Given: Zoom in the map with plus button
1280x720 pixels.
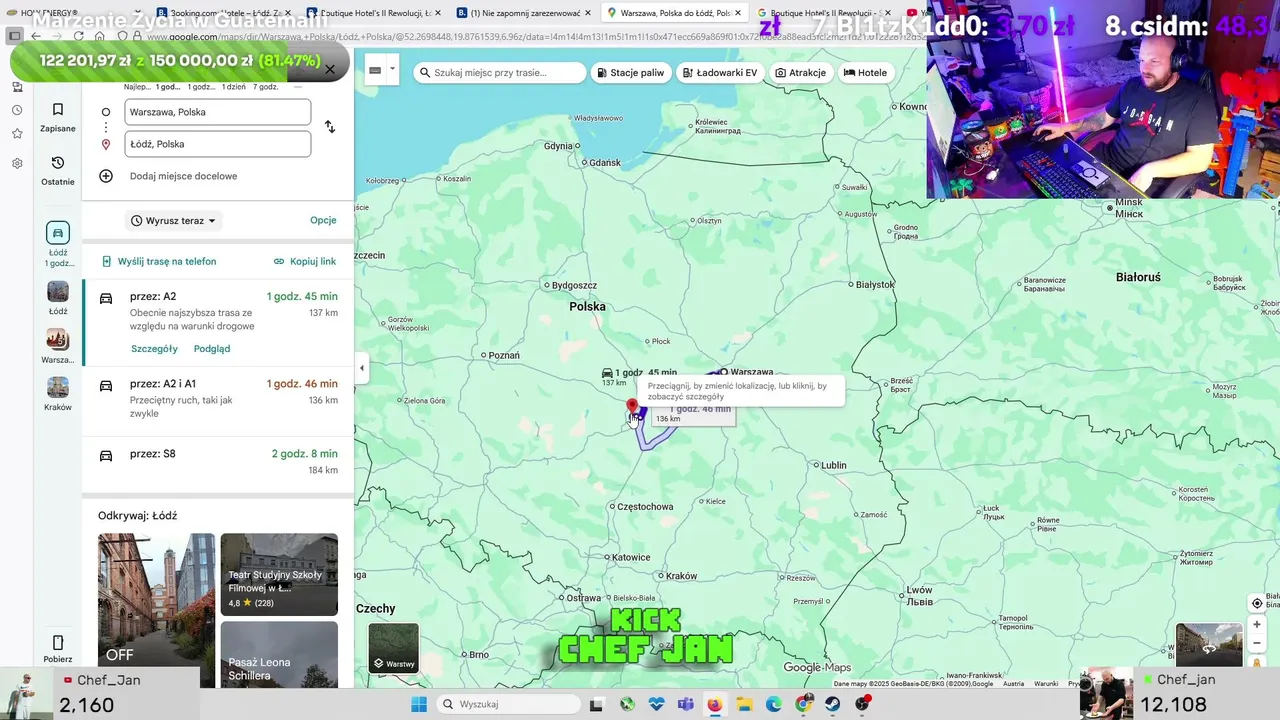Looking at the screenshot, I should point(1257,625).
